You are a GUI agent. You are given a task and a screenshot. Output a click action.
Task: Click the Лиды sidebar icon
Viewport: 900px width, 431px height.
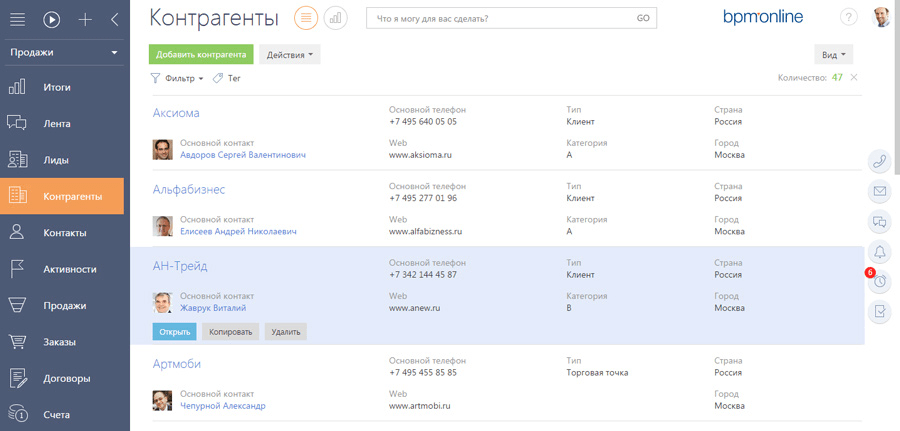pos(17,160)
